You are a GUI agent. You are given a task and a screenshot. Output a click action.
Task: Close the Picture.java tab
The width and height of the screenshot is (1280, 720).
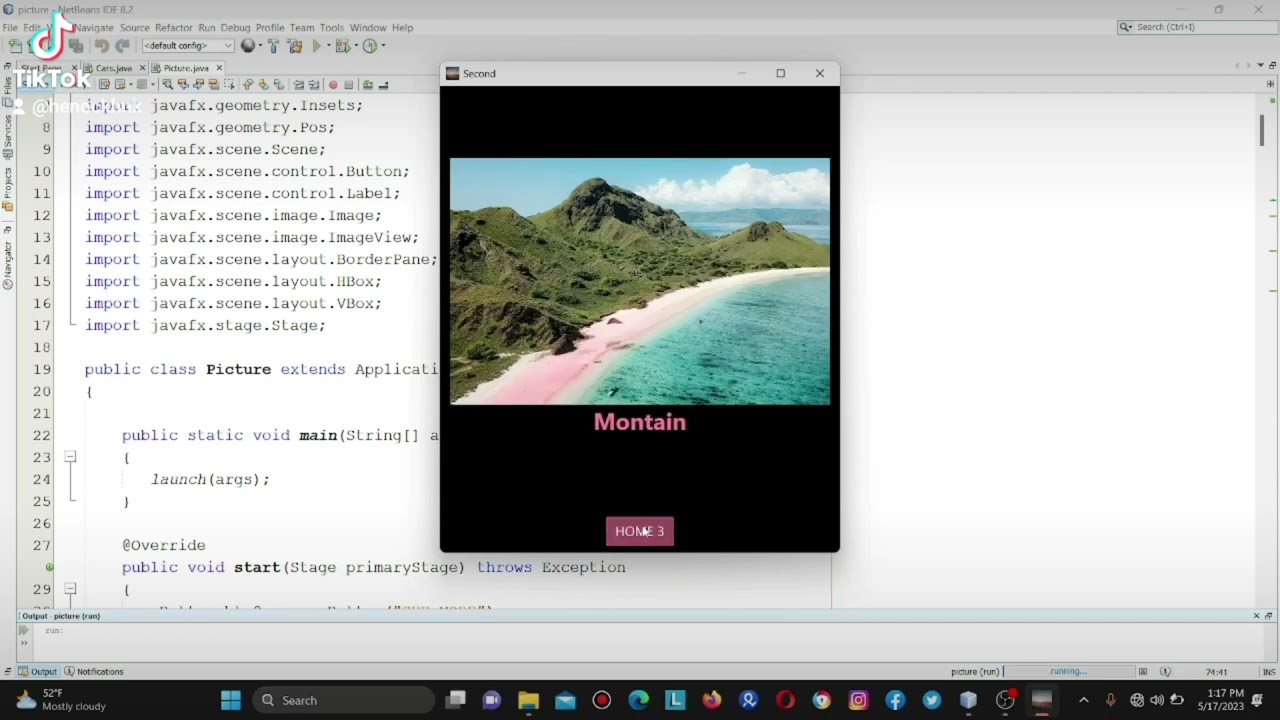click(219, 68)
